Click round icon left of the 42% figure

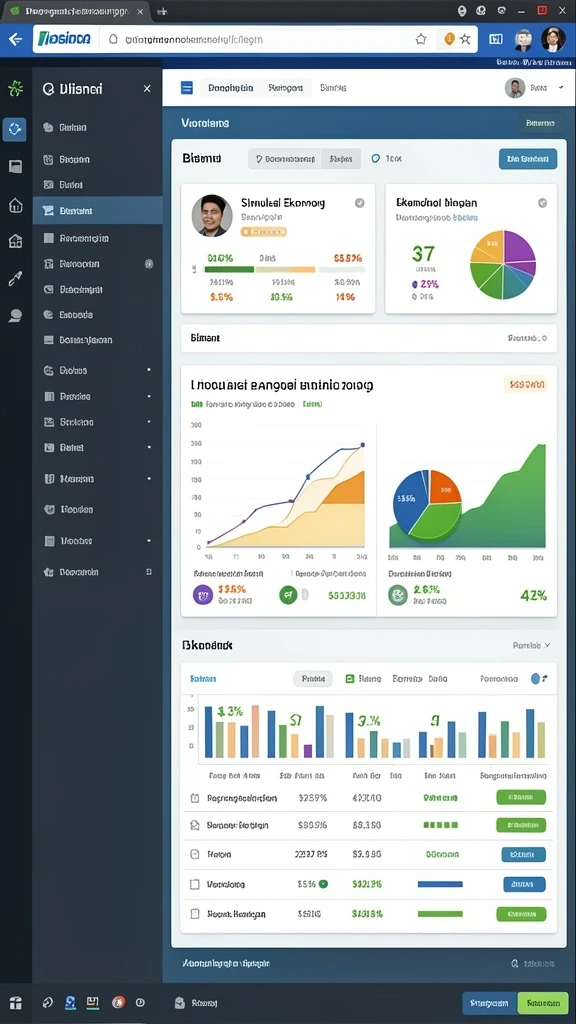[398, 595]
